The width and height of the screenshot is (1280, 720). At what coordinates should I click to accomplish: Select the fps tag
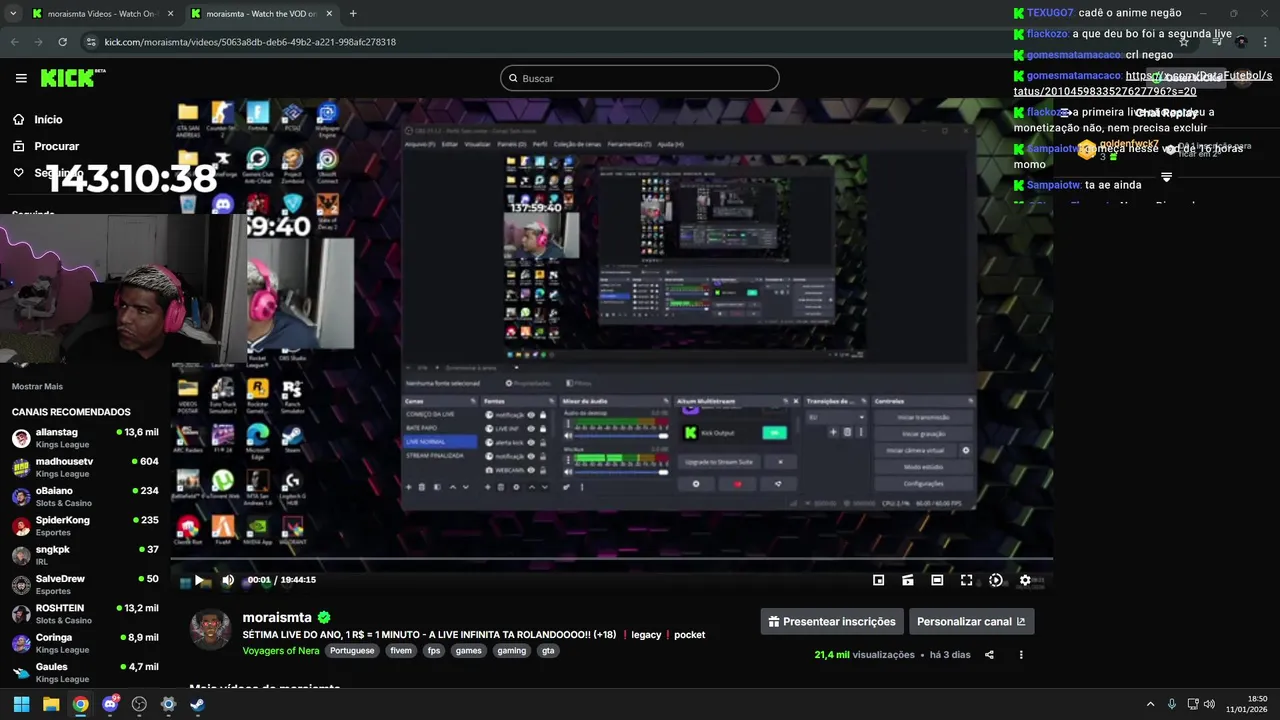434,650
